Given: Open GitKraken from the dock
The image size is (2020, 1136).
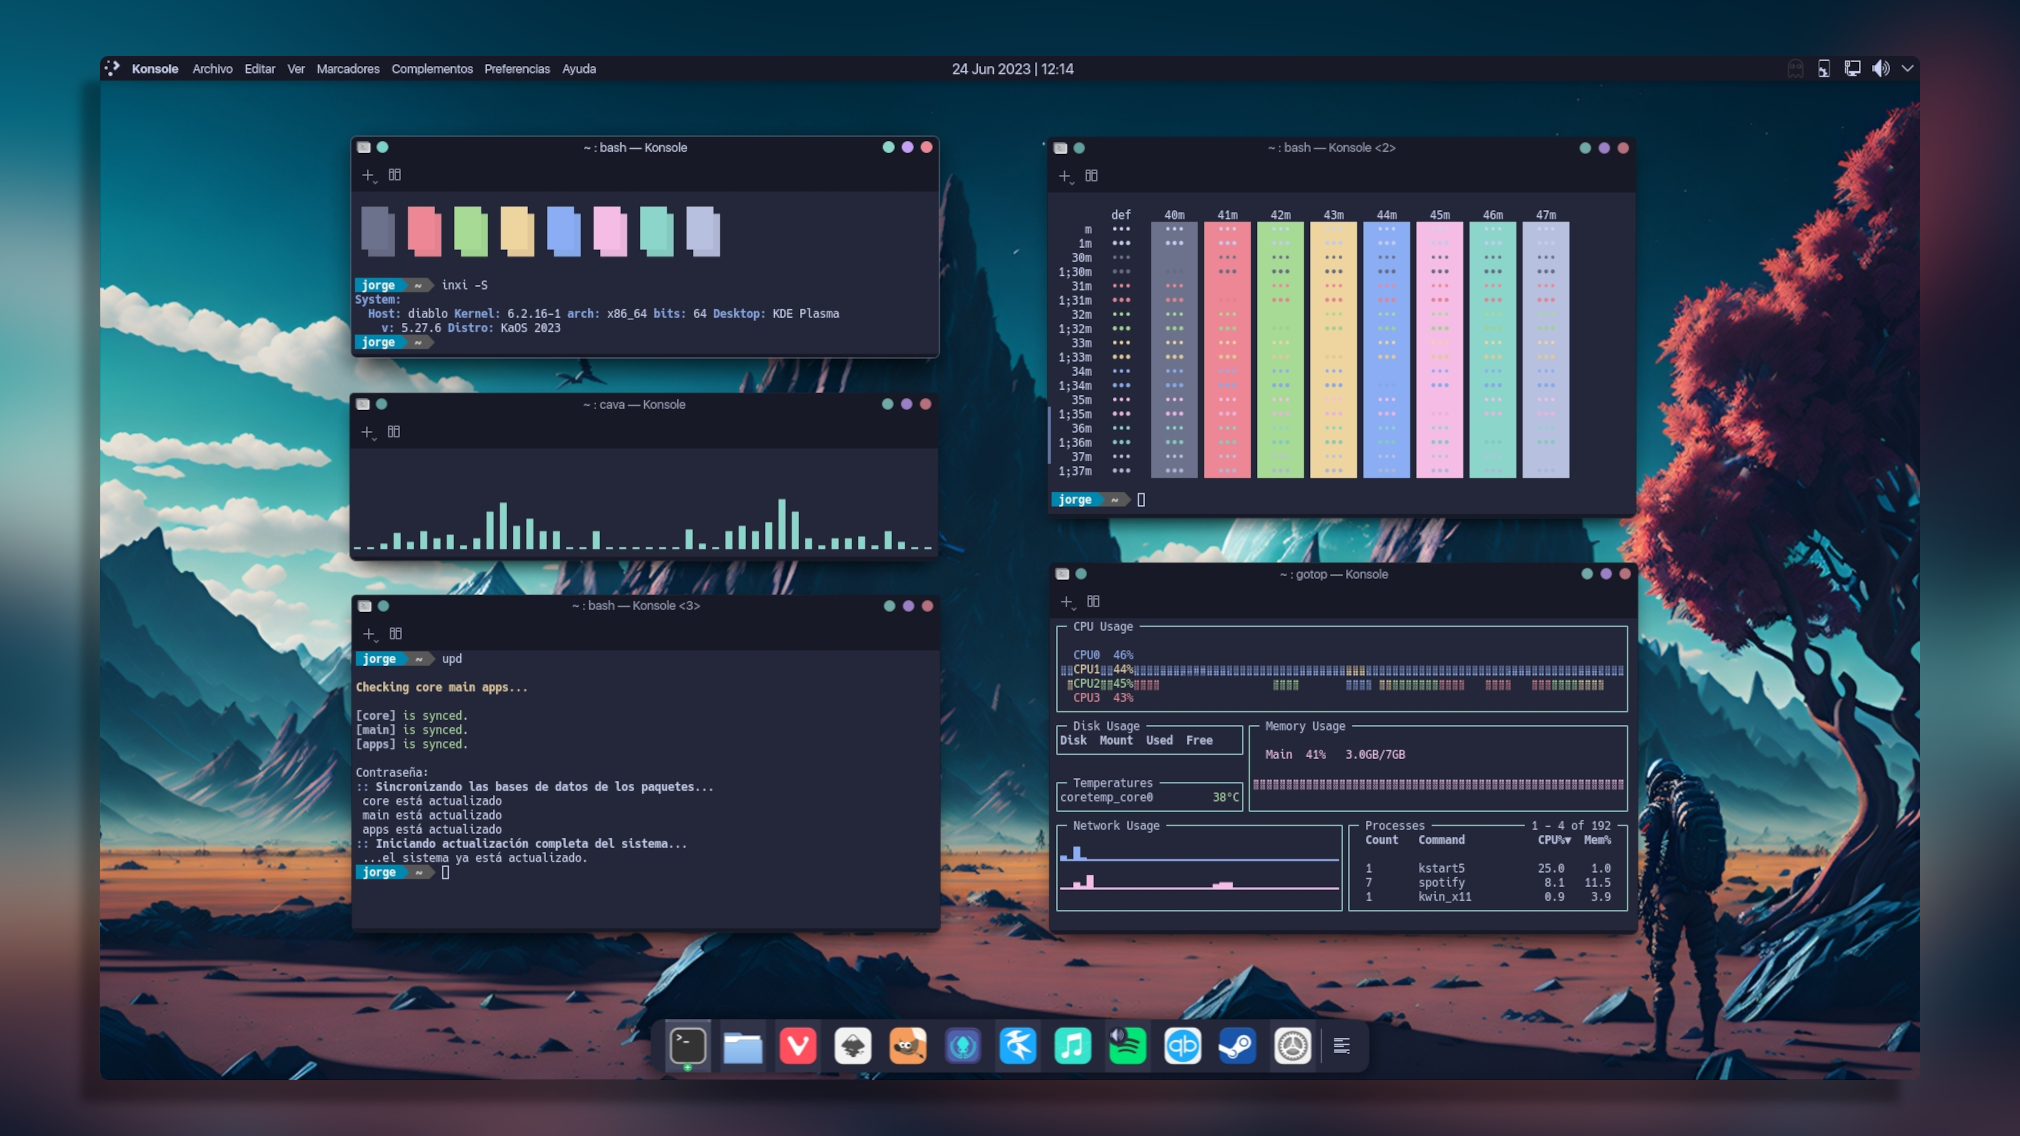Looking at the screenshot, I should click(x=963, y=1046).
